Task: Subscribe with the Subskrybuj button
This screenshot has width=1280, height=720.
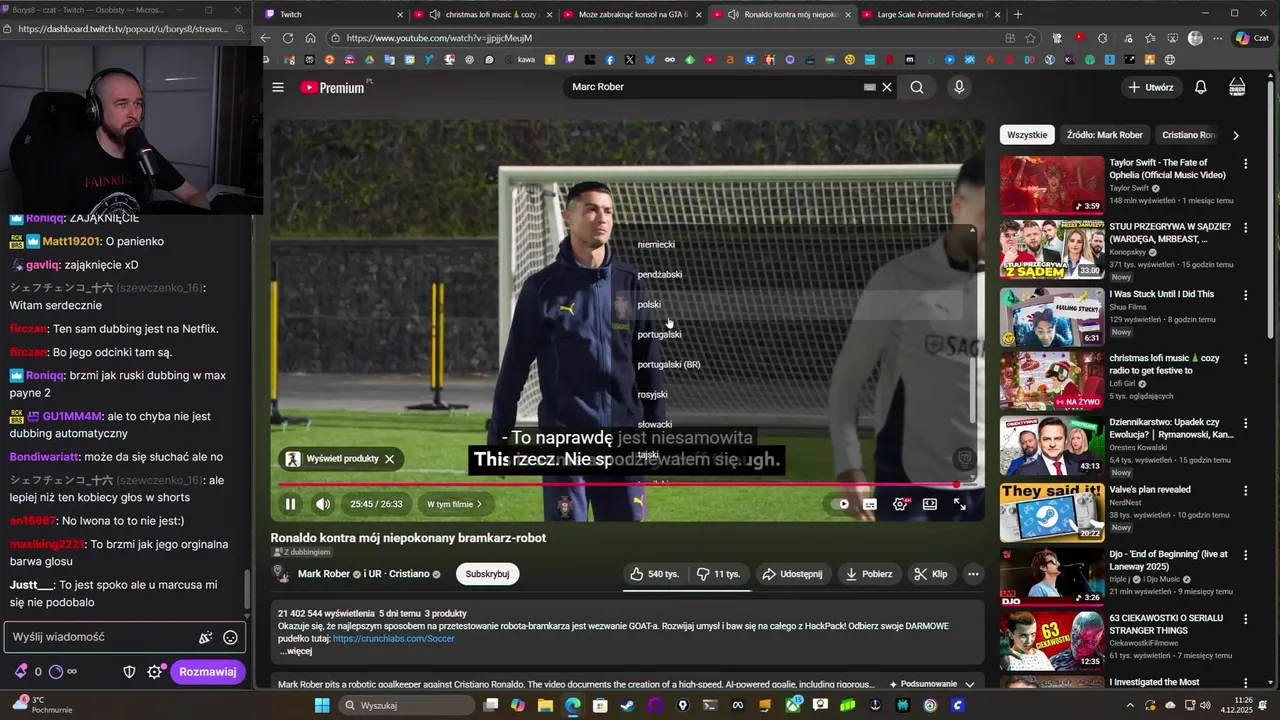Action: click(488, 574)
